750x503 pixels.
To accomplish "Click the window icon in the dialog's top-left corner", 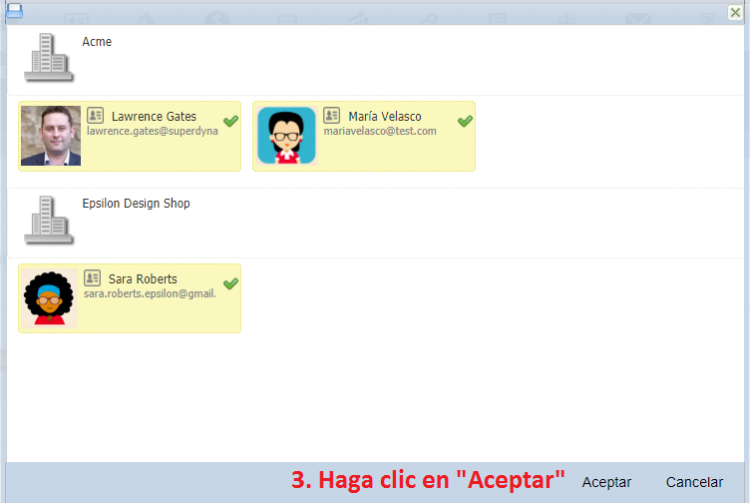I will click(x=14, y=11).
